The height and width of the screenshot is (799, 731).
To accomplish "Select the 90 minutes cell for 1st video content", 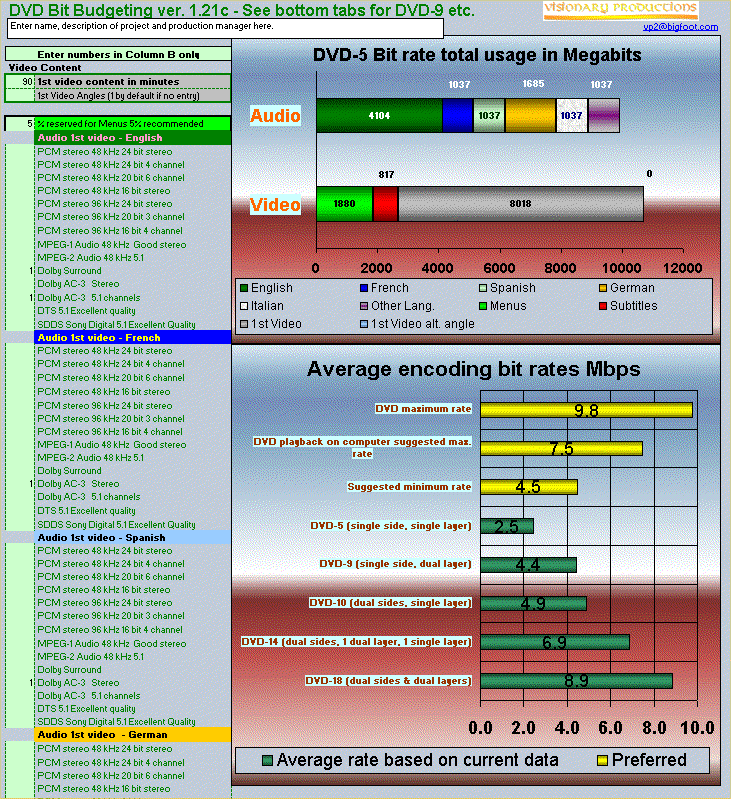I will [20, 82].
